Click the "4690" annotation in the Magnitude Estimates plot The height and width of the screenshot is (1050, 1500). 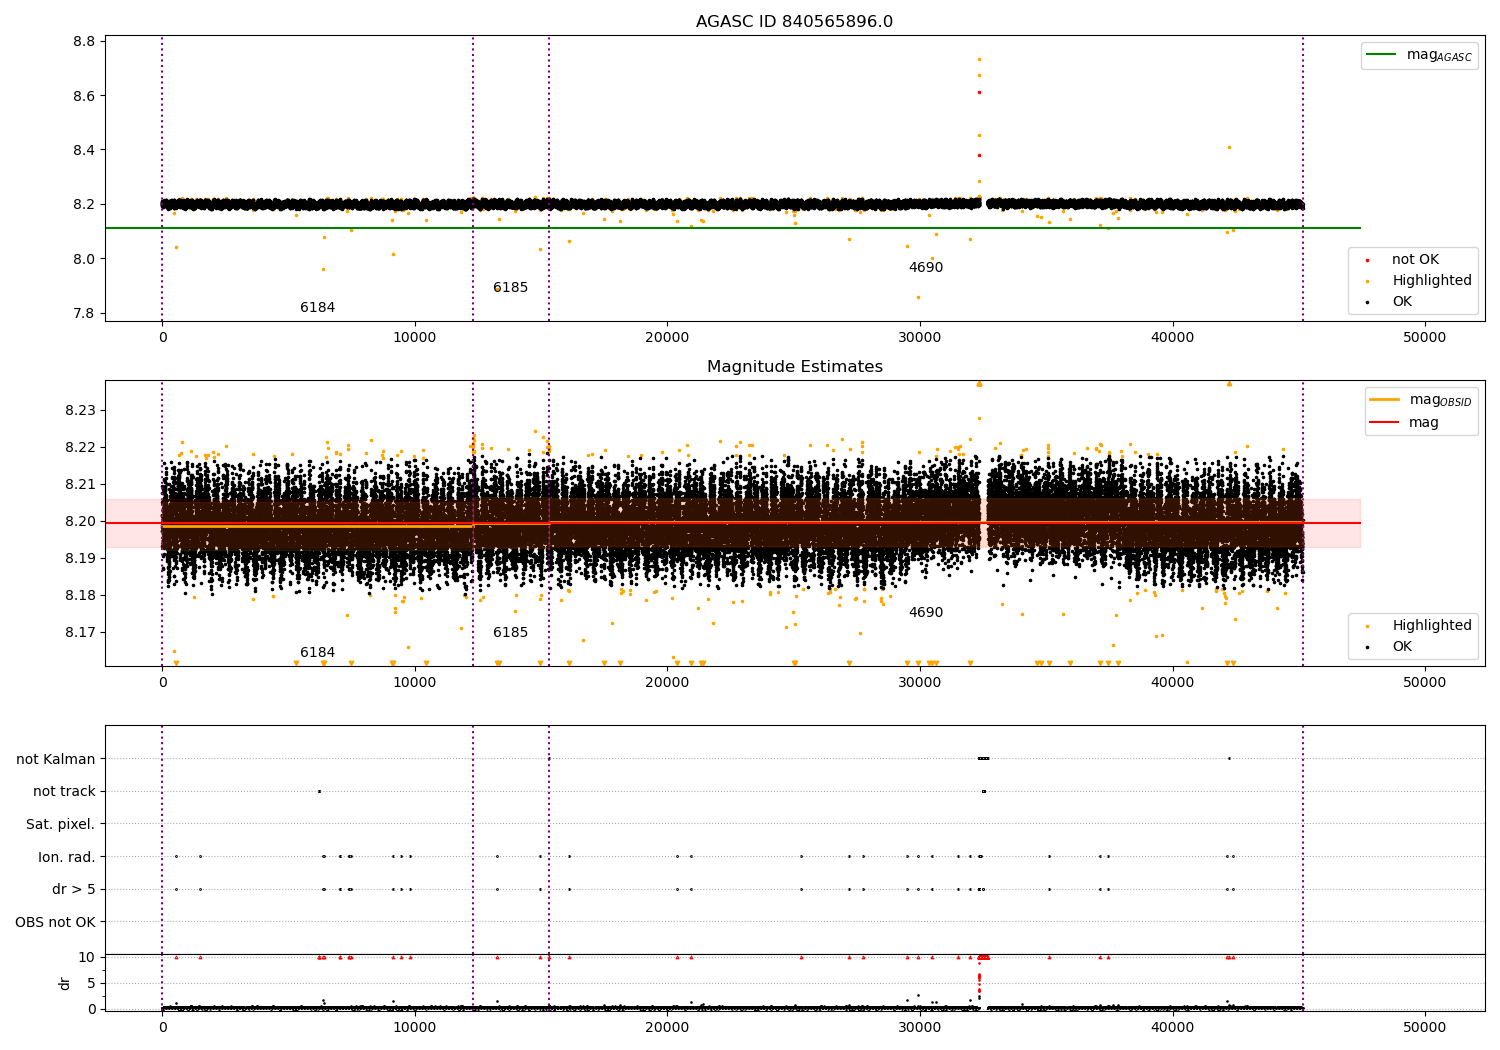click(925, 613)
